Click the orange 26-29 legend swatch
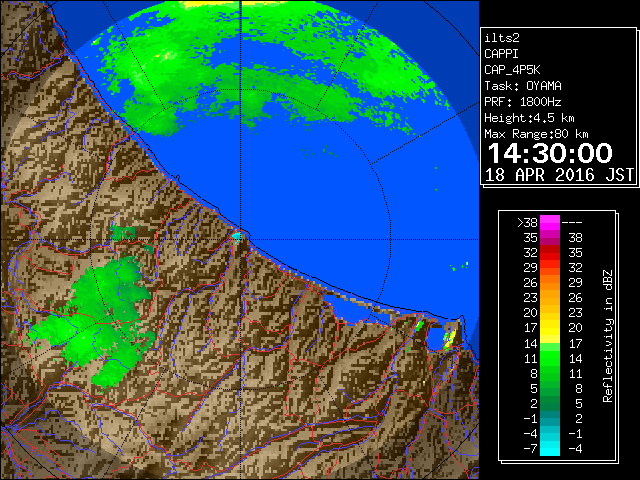This screenshot has width=640, height=480. (550, 283)
